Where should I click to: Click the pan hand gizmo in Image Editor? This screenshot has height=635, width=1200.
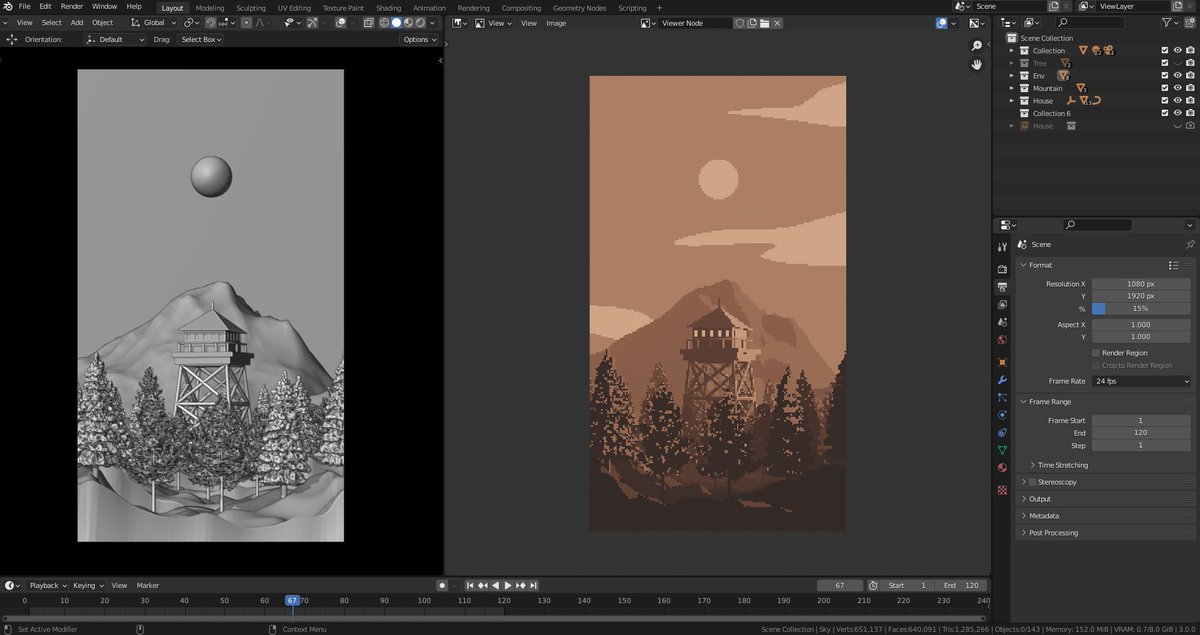click(x=977, y=64)
